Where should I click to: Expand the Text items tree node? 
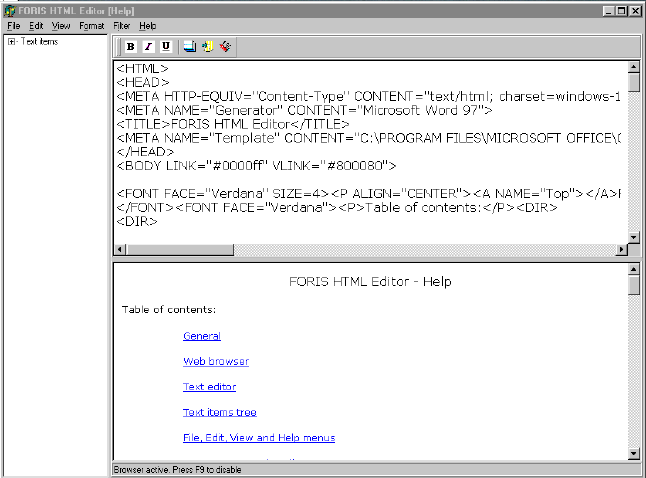click(10, 41)
